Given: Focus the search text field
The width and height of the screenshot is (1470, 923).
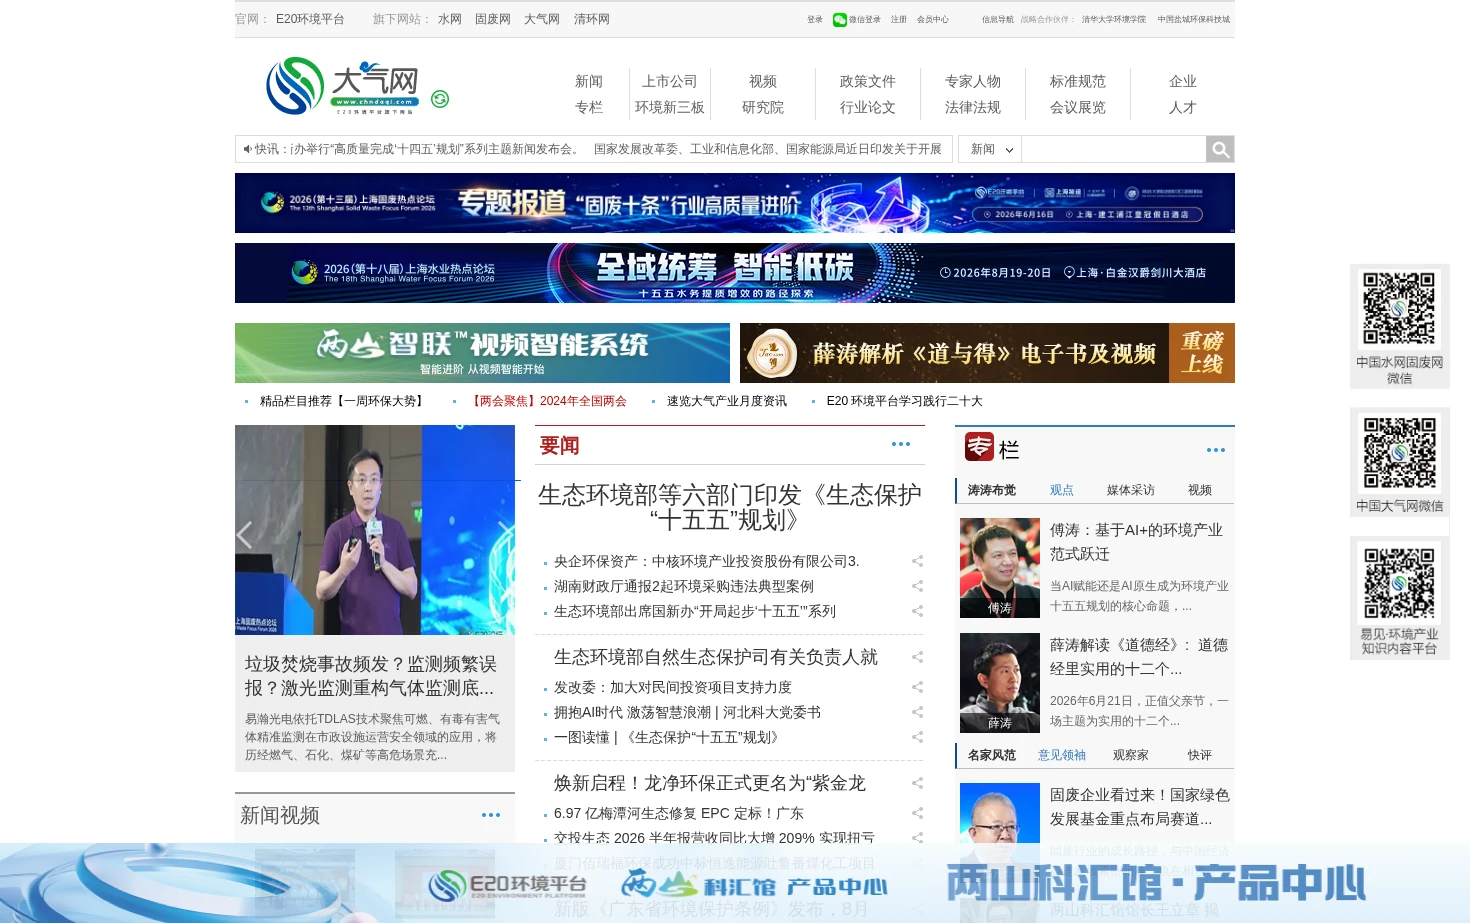Looking at the screenshot, I should pyautogui.click(x=1113, y=149).
